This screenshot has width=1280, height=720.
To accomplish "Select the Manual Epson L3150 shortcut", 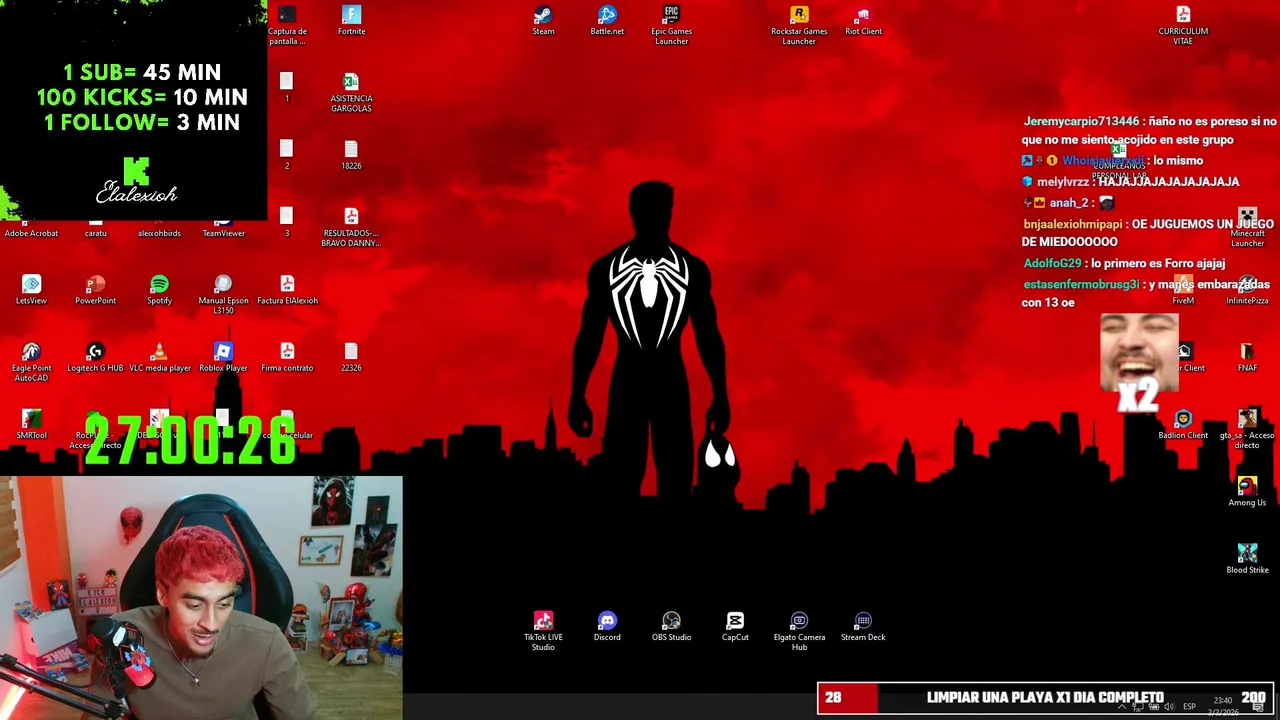I will [x=223, y=295].
